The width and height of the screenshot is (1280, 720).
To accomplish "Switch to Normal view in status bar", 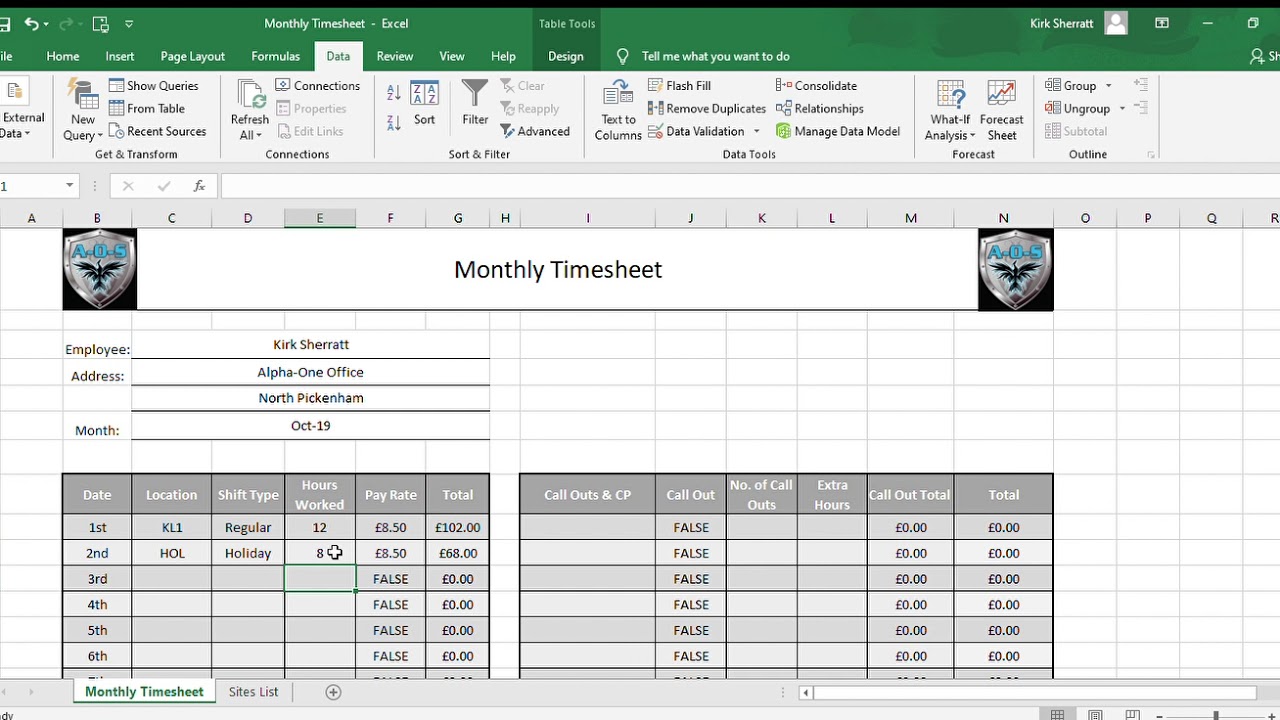I will [x=1057, y=715].
